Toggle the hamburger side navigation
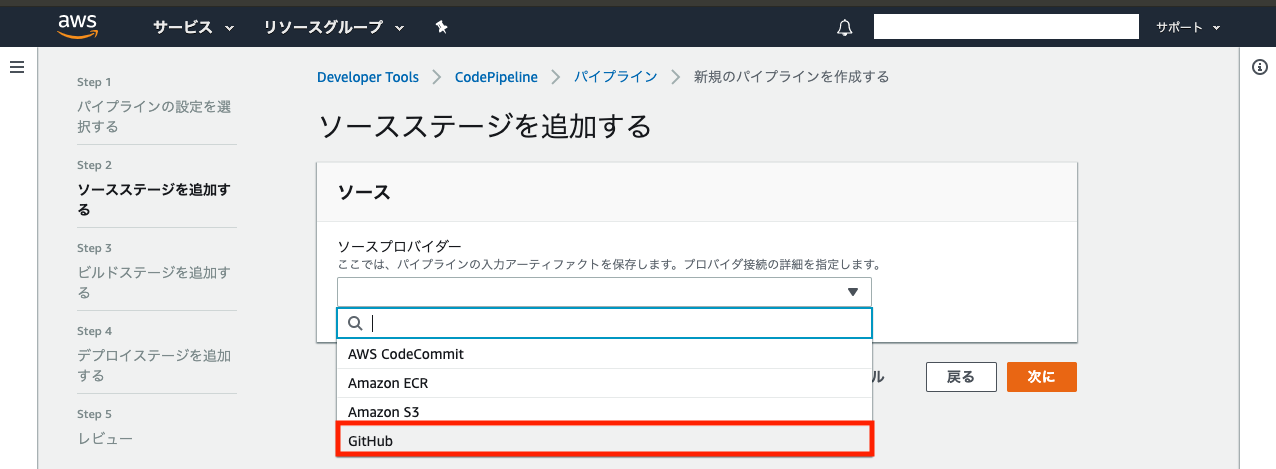 [17, 66]
